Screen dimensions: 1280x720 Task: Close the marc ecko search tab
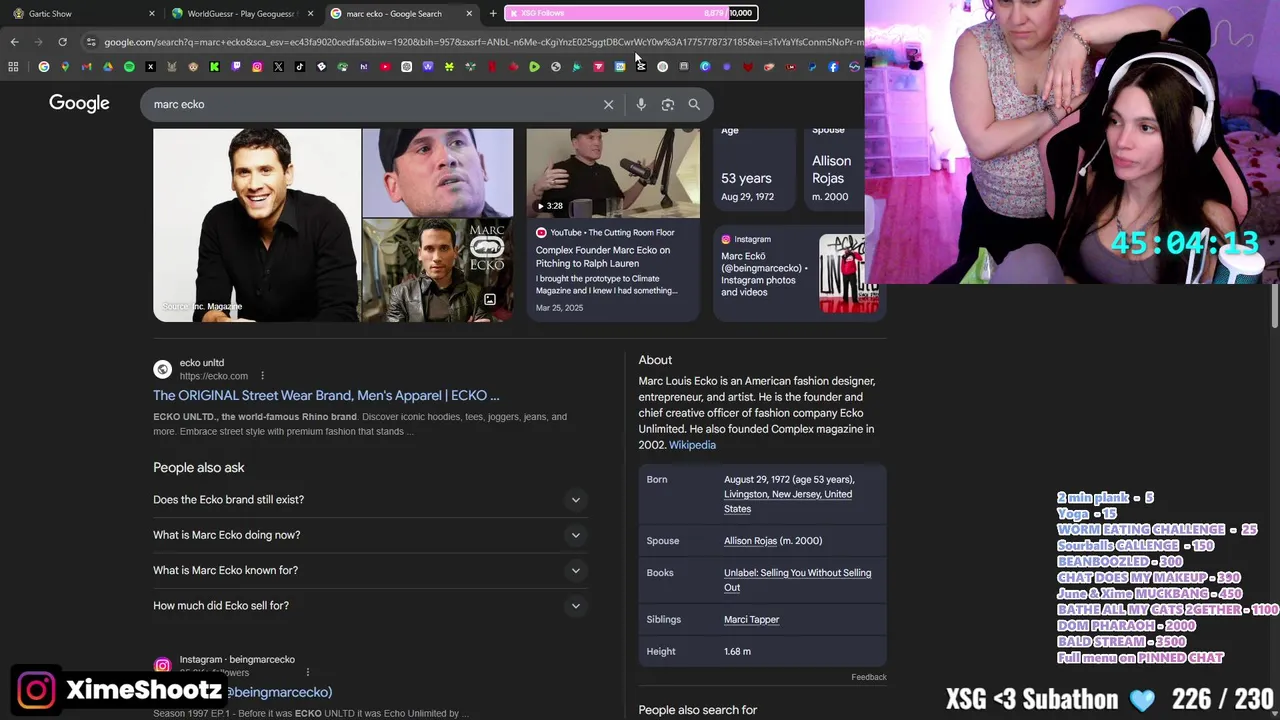[469, 14]
